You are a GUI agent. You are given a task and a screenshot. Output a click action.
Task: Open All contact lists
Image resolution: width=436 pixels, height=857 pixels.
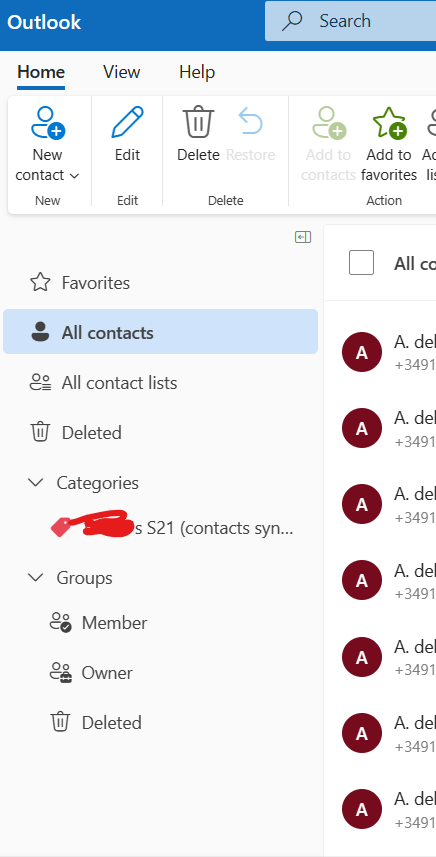tap(161, 383)
